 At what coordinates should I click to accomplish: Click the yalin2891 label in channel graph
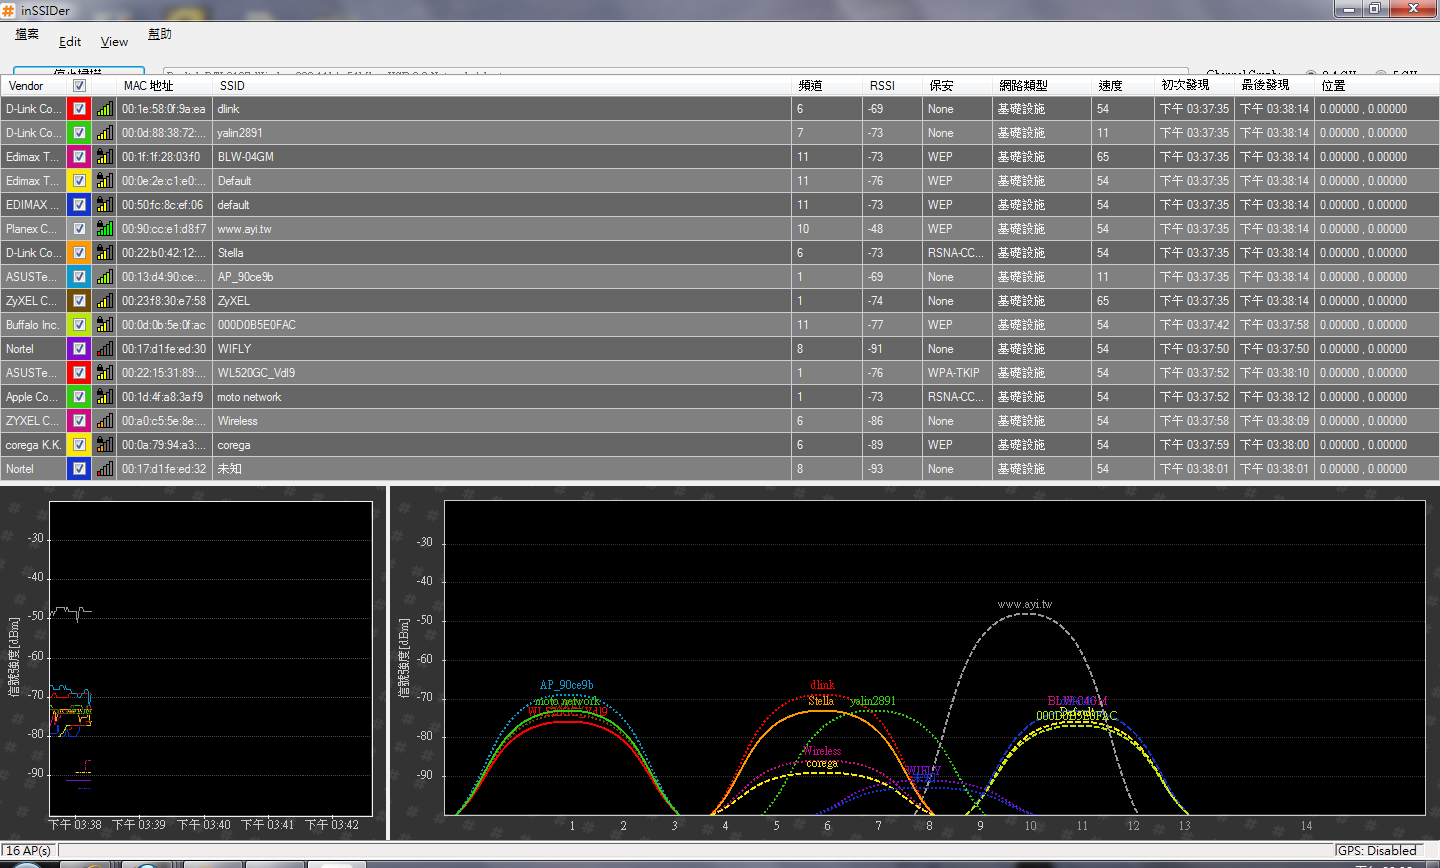873,701
